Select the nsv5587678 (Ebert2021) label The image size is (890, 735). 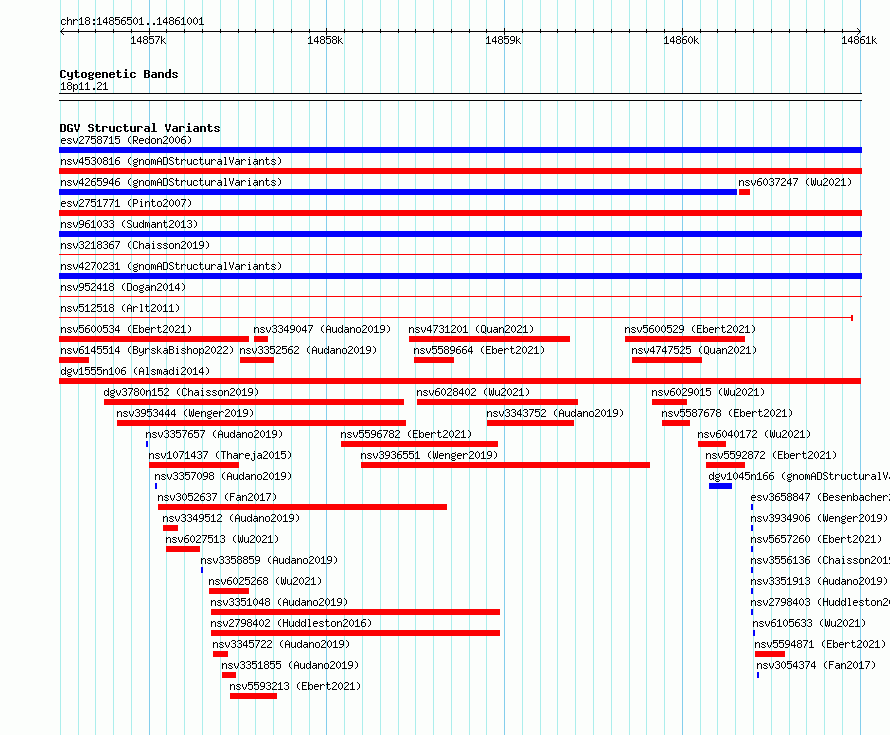tap(727, 413)
